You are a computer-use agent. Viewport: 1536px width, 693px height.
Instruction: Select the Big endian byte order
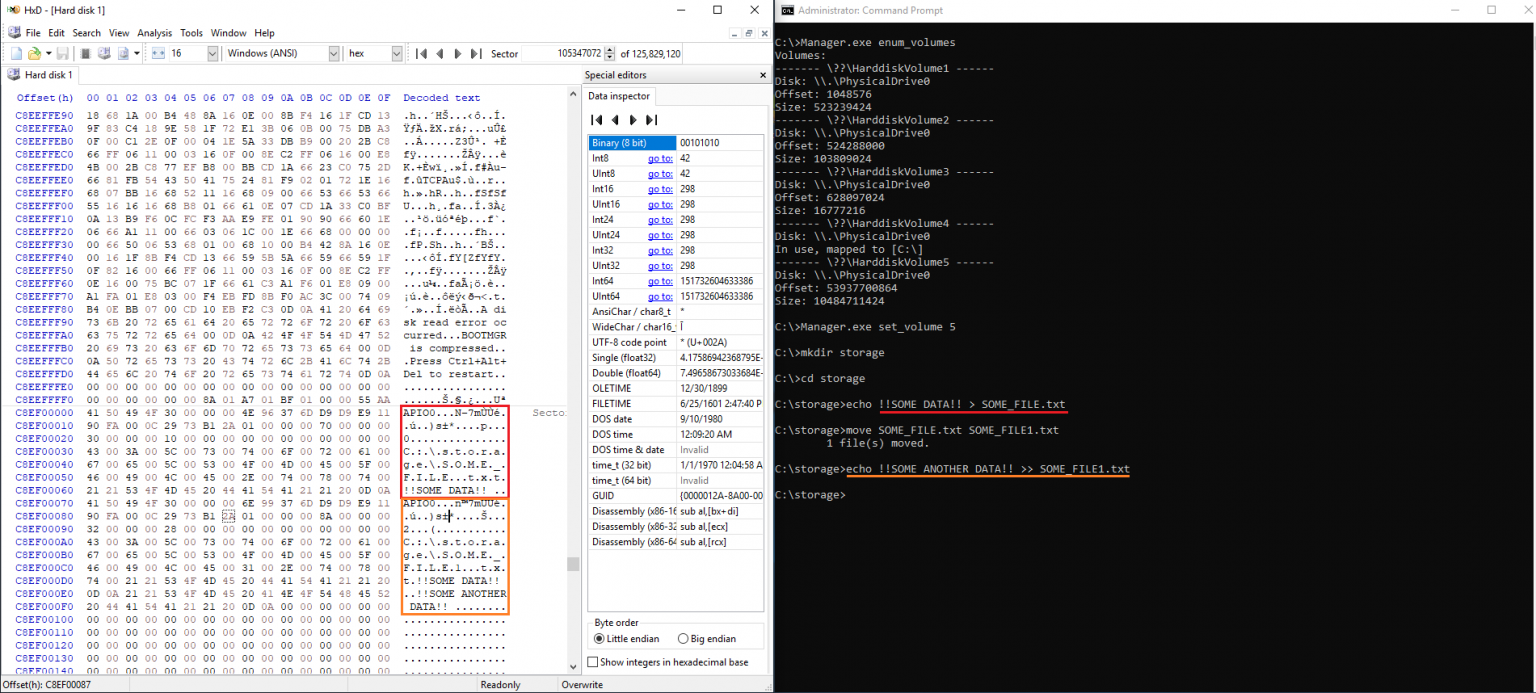point(682,638)
